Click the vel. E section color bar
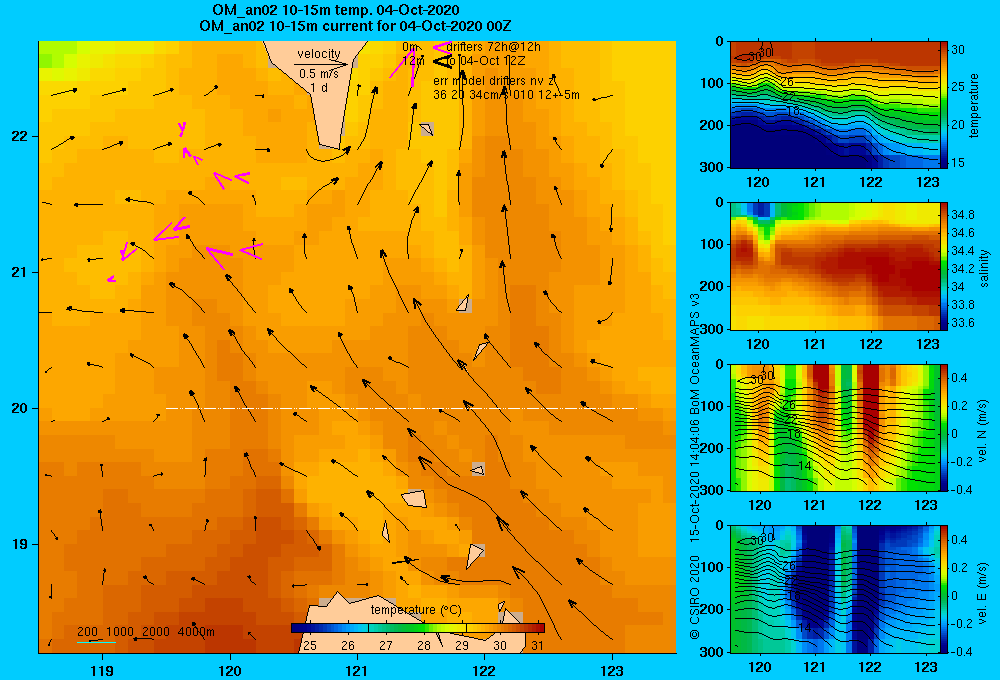Viewport: 1000px width, 680px height. click(944, 589)
